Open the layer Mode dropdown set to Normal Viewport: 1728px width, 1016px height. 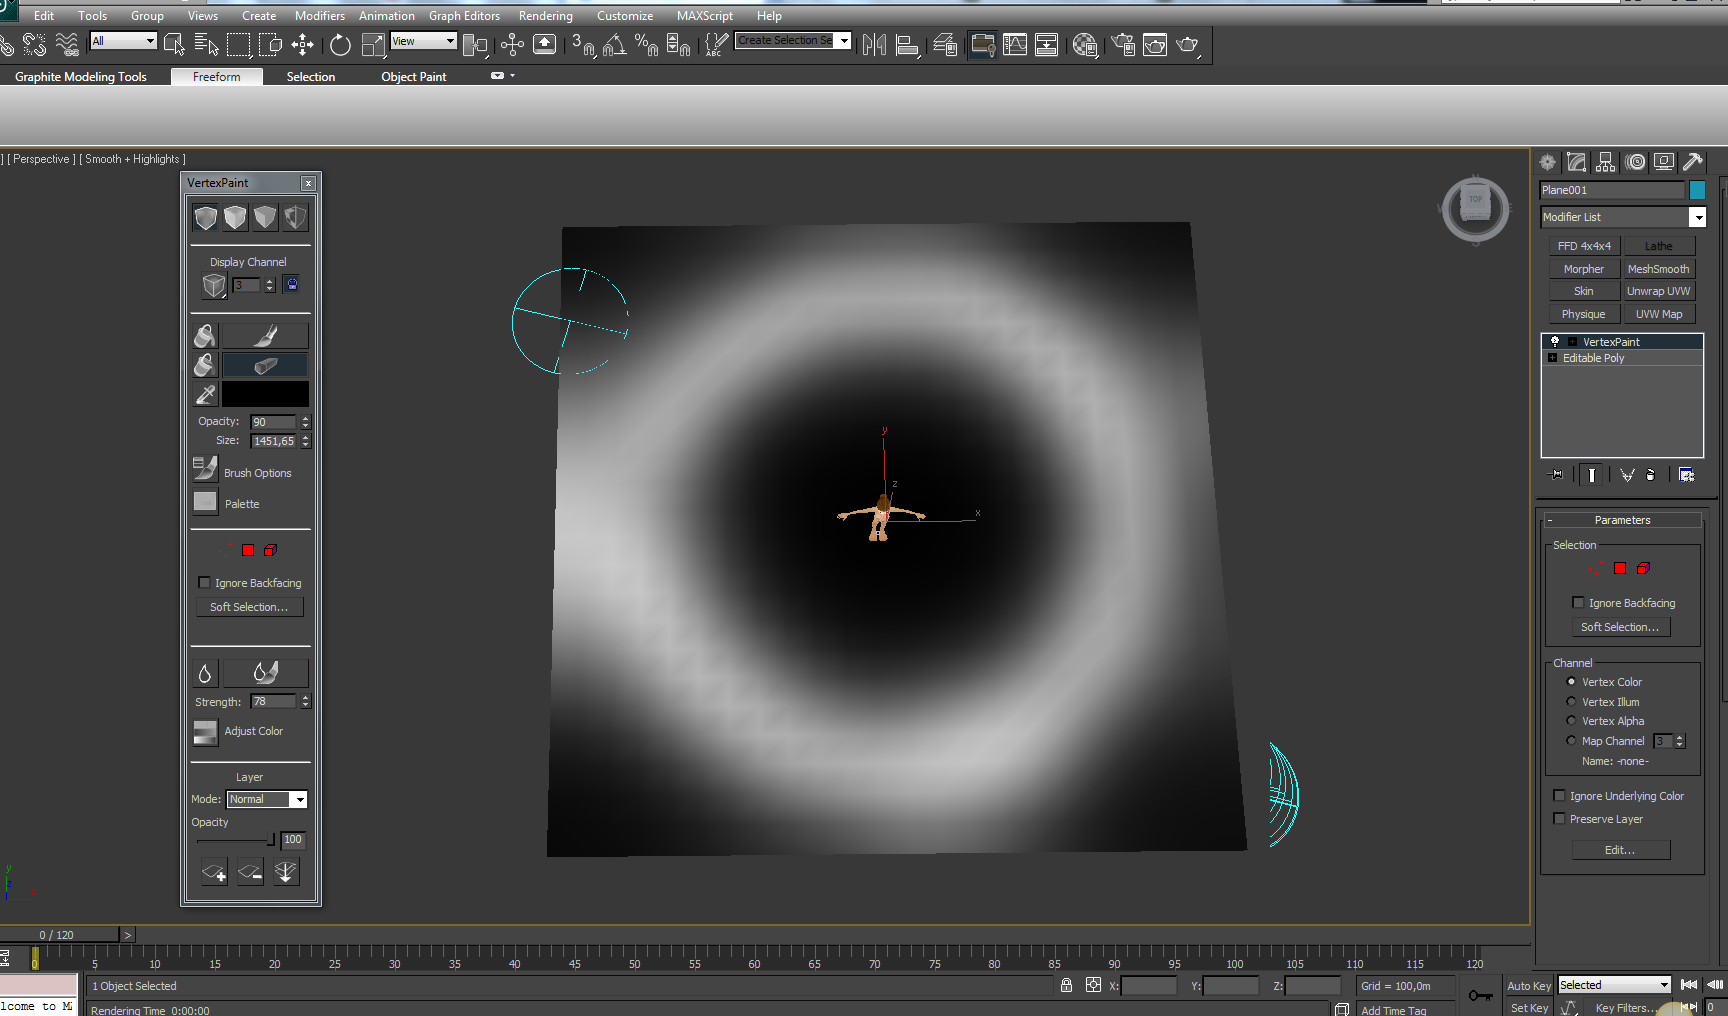click(x=267, y=799)
